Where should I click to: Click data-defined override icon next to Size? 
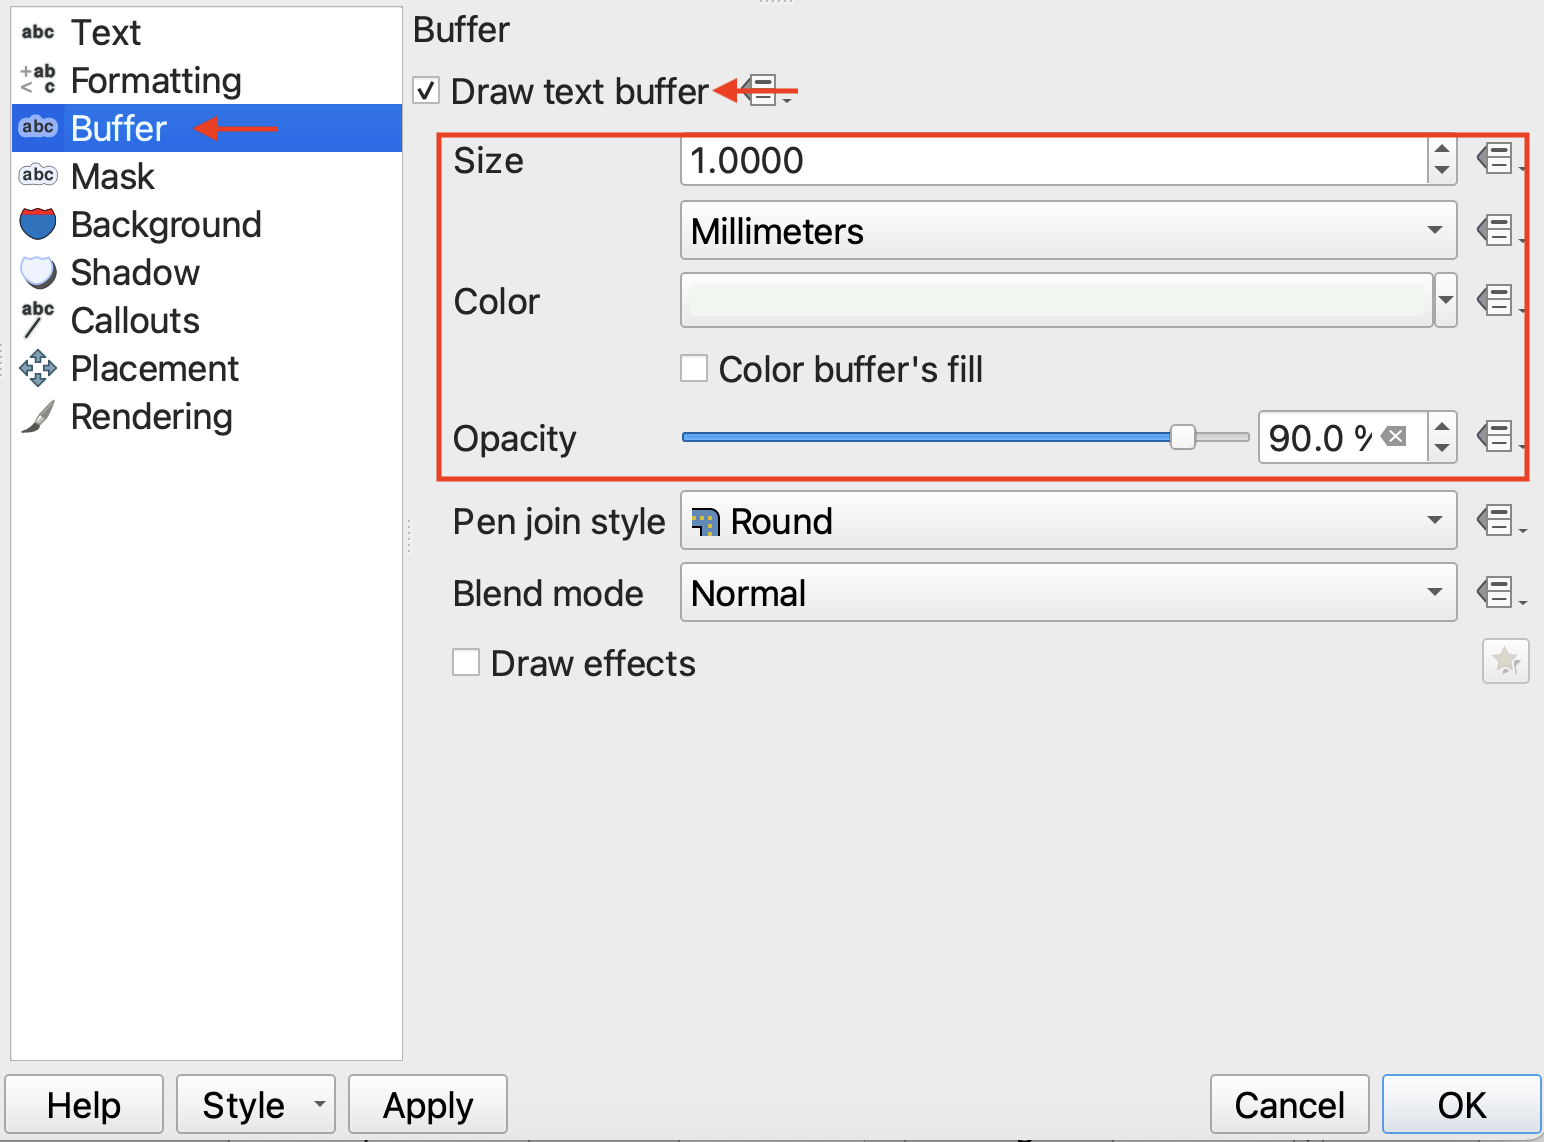point(1497,159)
